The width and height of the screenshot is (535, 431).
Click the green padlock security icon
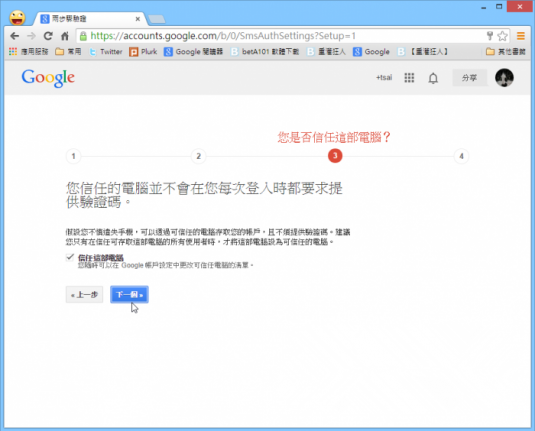coord(83,36)
